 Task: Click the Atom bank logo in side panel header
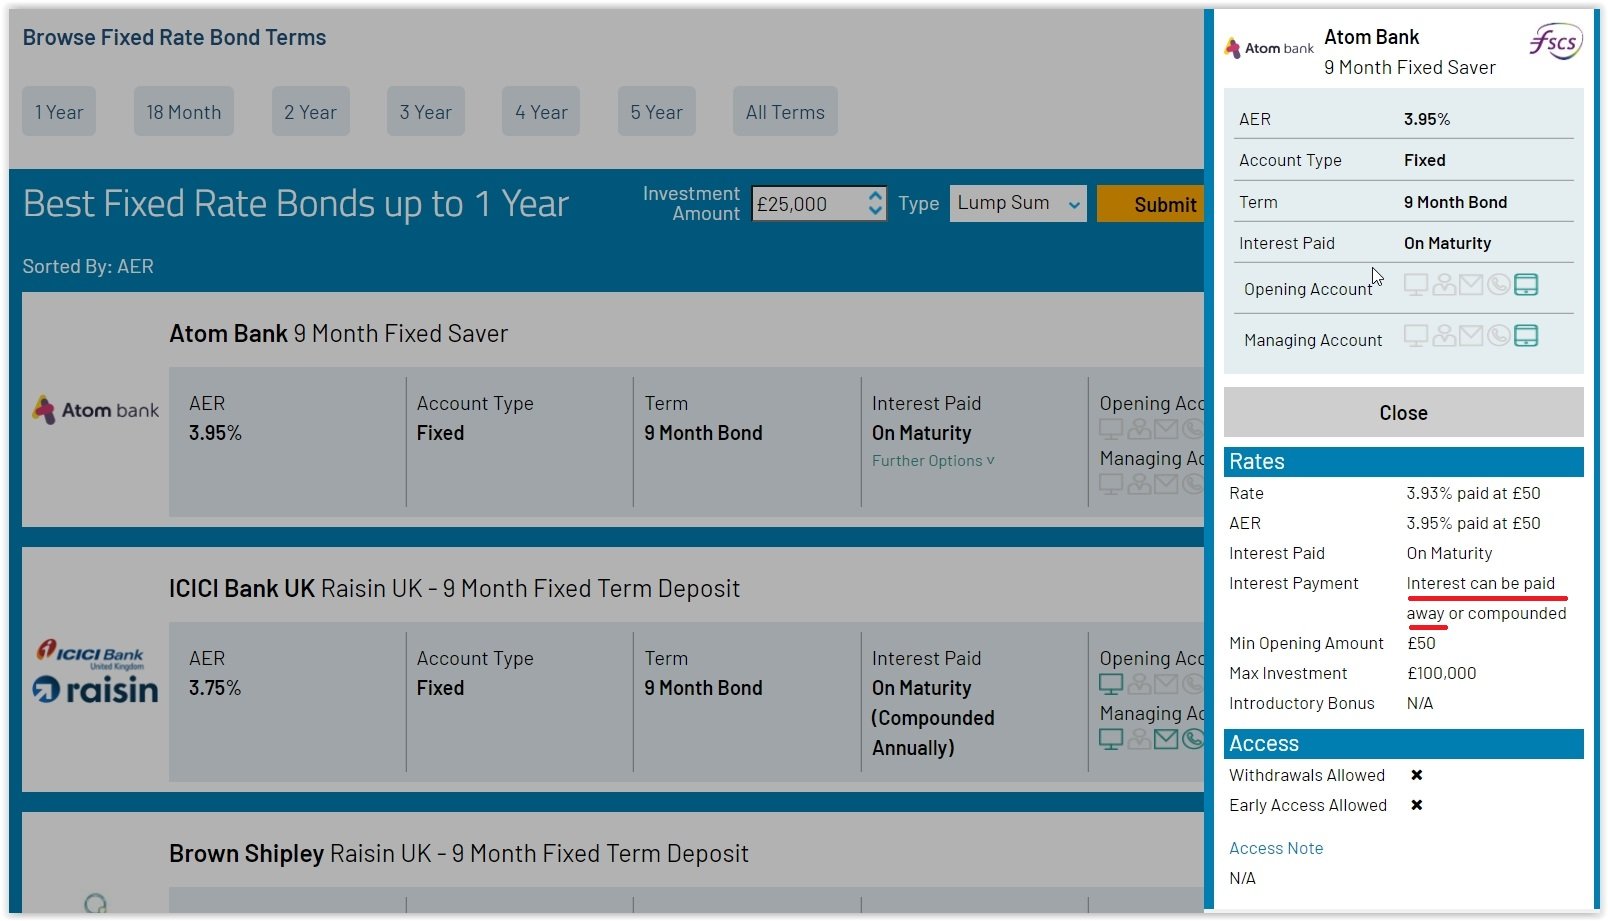[1269, 48]
